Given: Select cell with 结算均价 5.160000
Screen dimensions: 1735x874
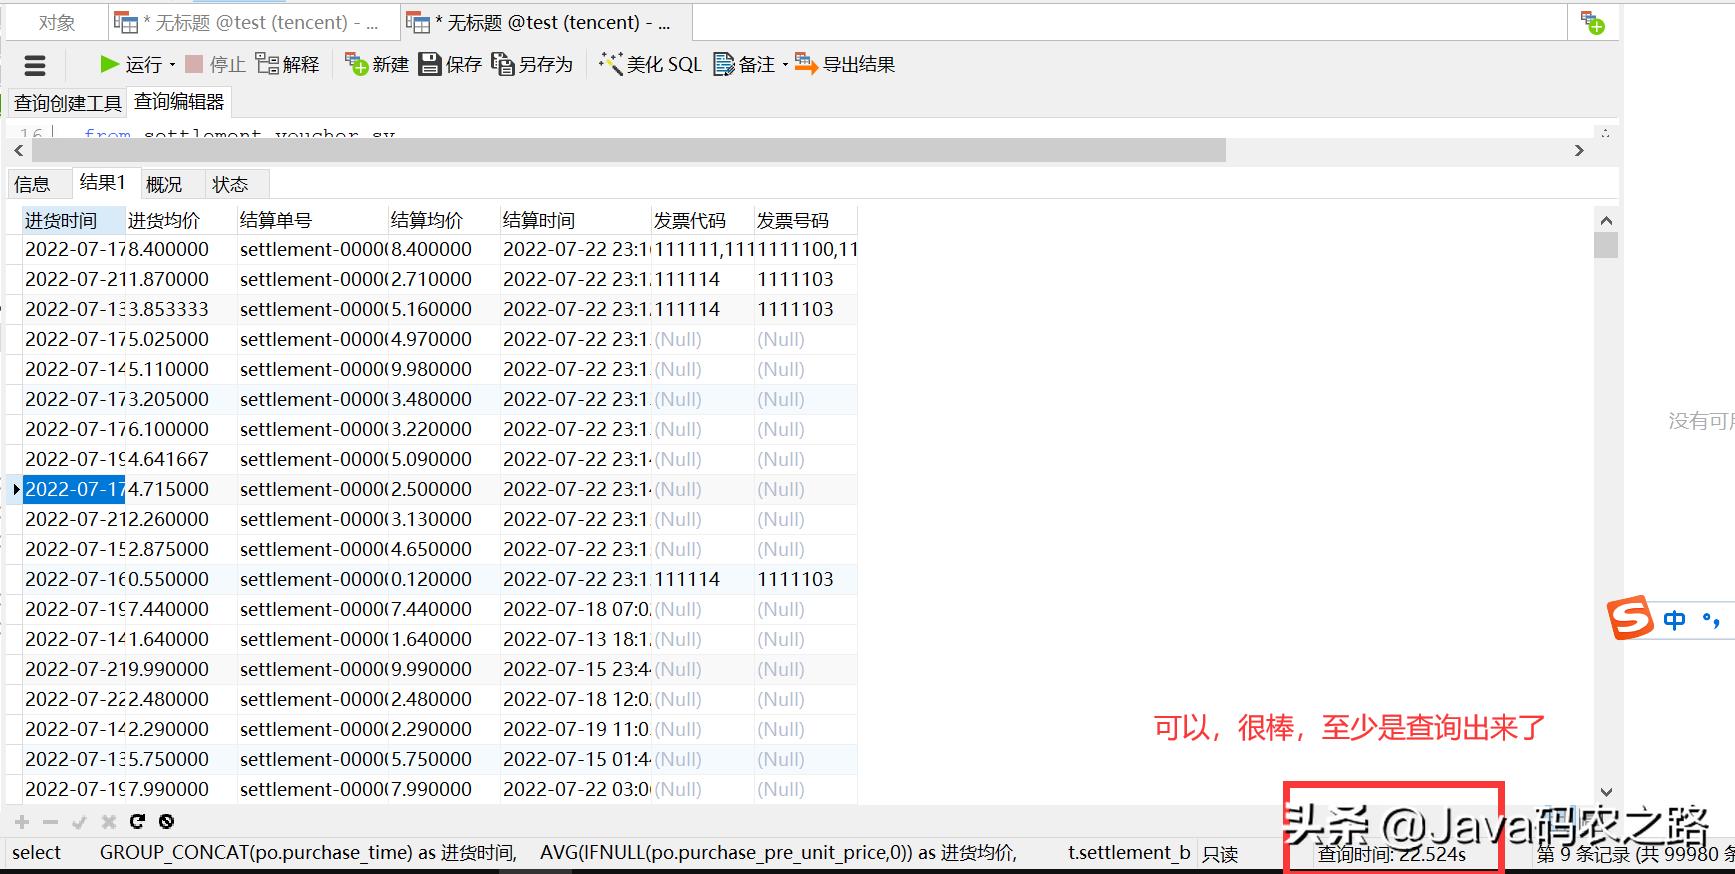Looking at the screenshot, I should [444, 309].
